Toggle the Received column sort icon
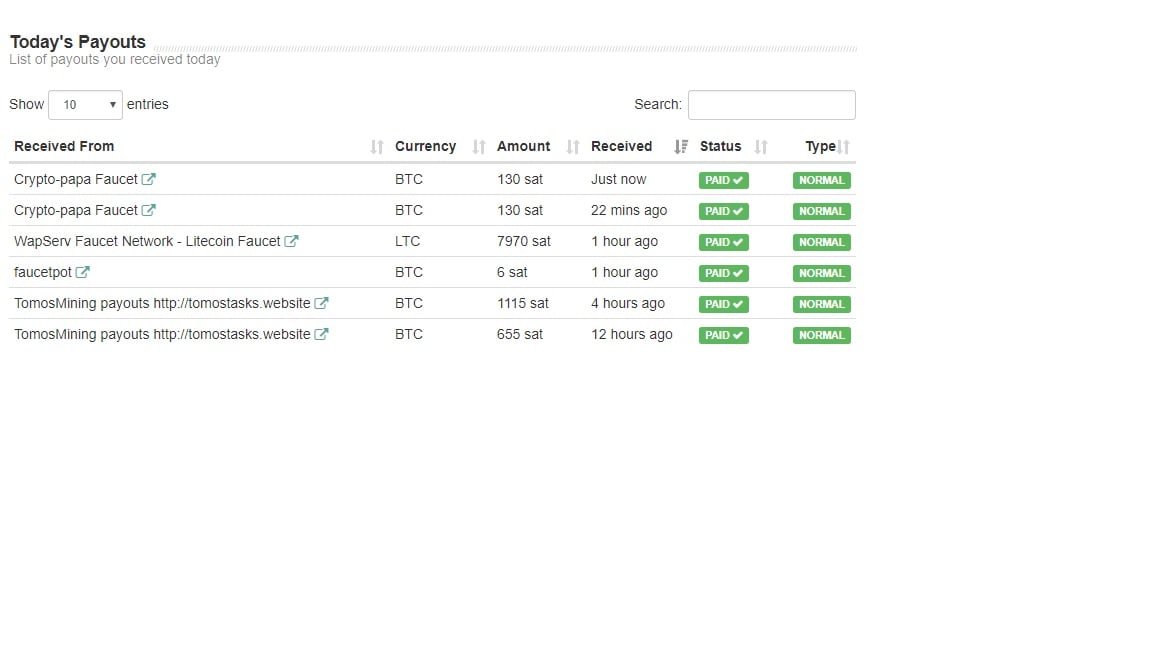Screen dimensions: 1152x648 [681, 147]
